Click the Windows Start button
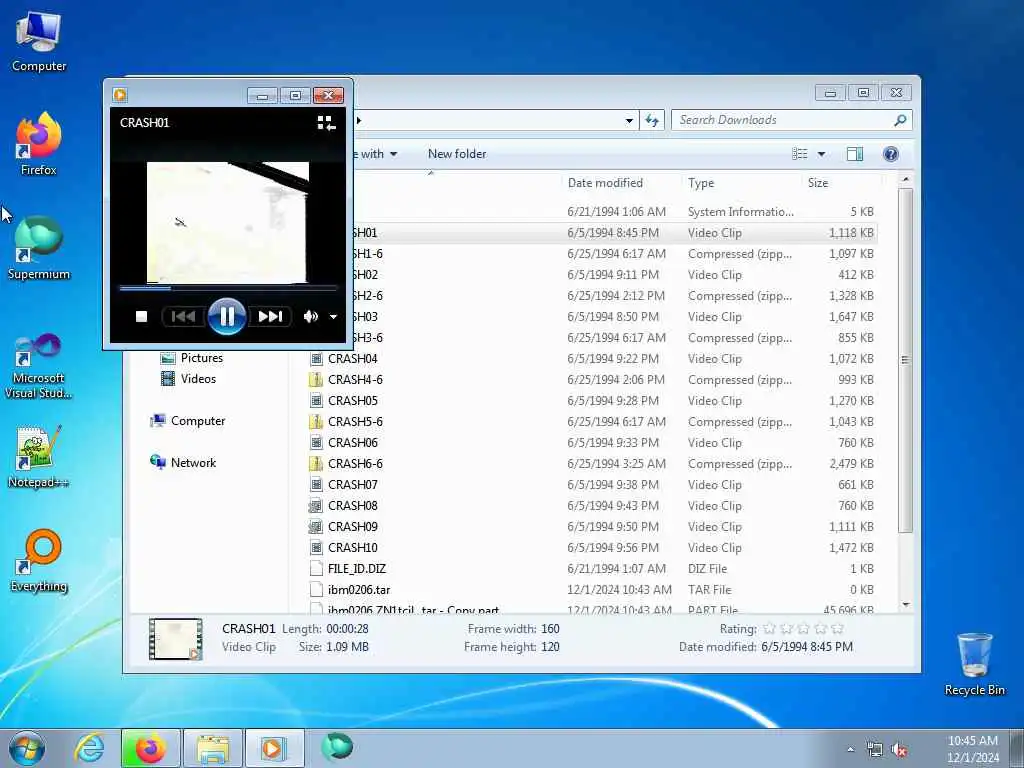 pyautogui.click(x=27, y=748)
